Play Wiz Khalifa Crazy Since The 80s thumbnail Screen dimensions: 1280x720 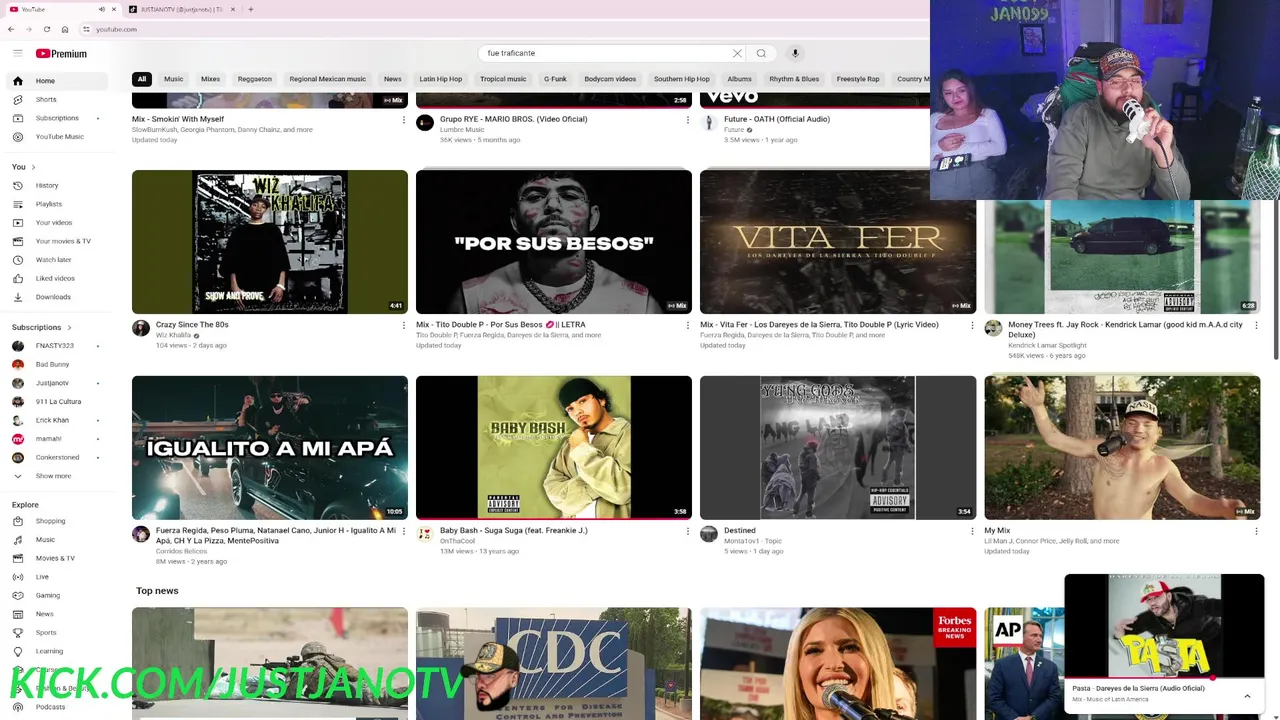pyautogui.click(x=270, y=241)
